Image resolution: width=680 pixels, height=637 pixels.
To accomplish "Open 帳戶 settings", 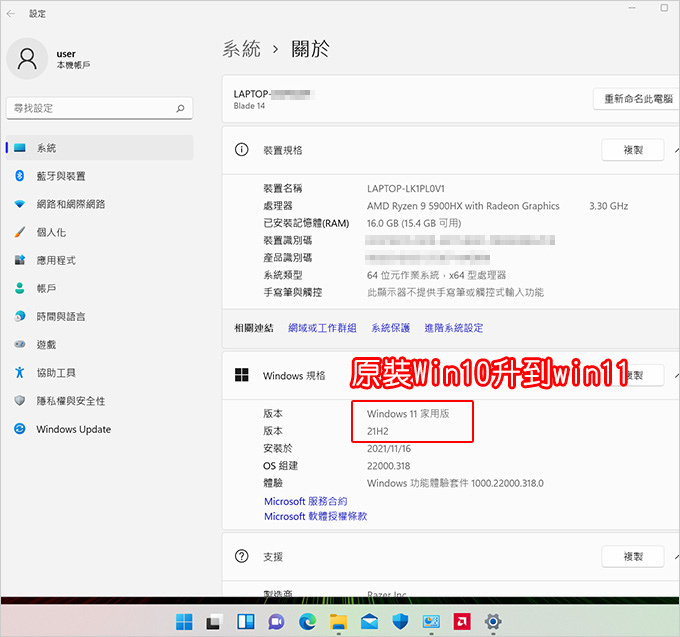I will tap(99, 288).
